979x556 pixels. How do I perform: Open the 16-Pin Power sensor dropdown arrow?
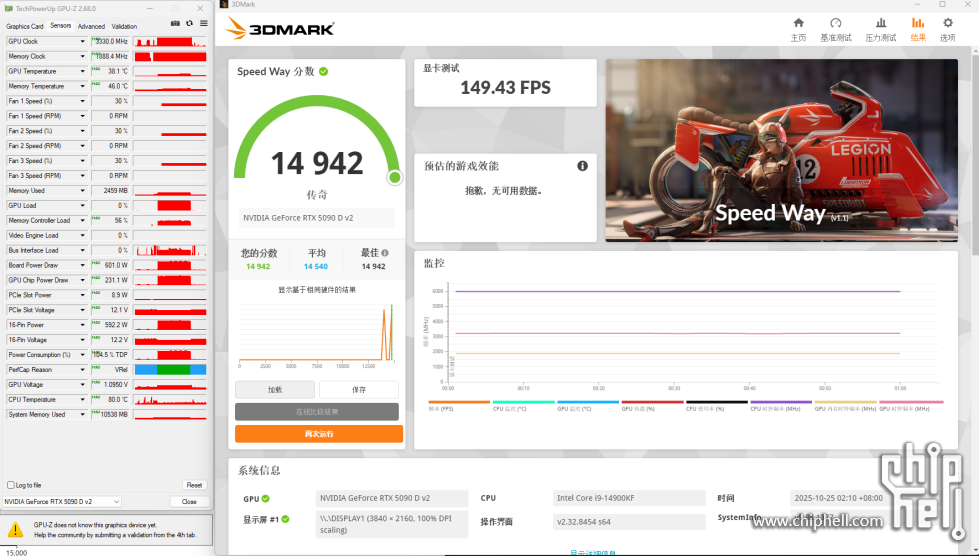point(82,324)
